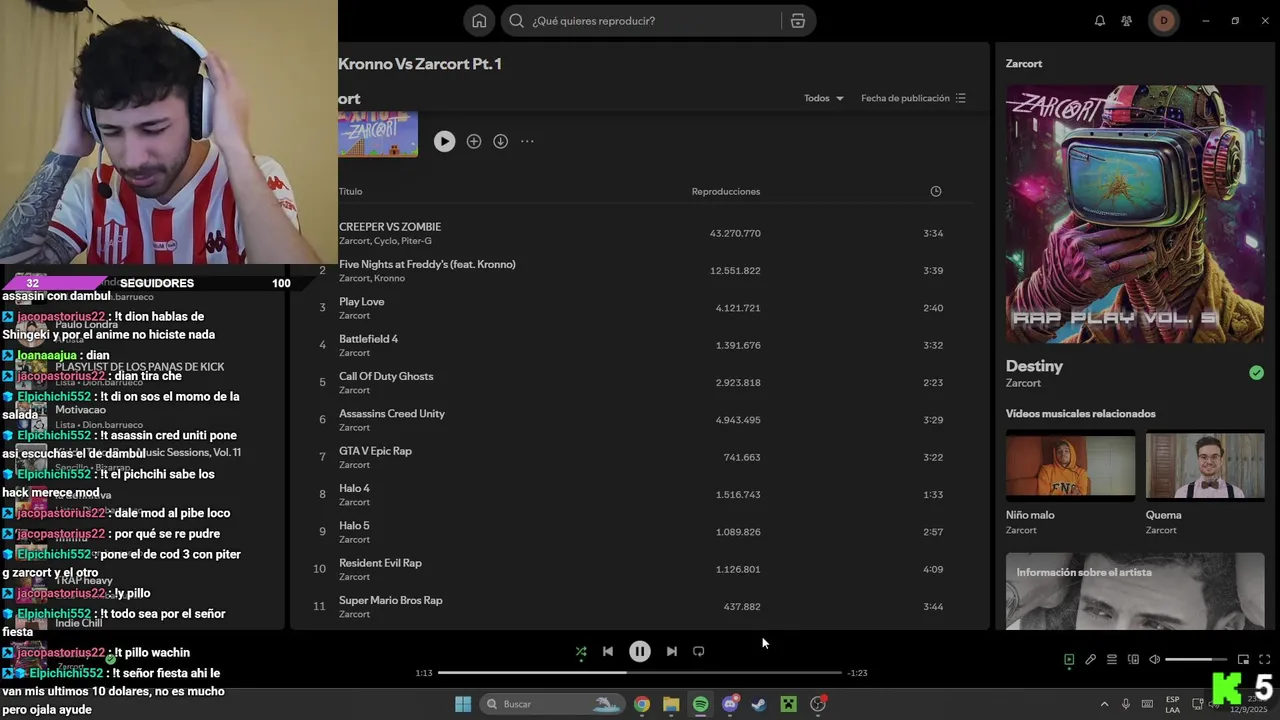The image size is (1280, 720).
Task: Open the mini player
Action: coord(1243,660)
